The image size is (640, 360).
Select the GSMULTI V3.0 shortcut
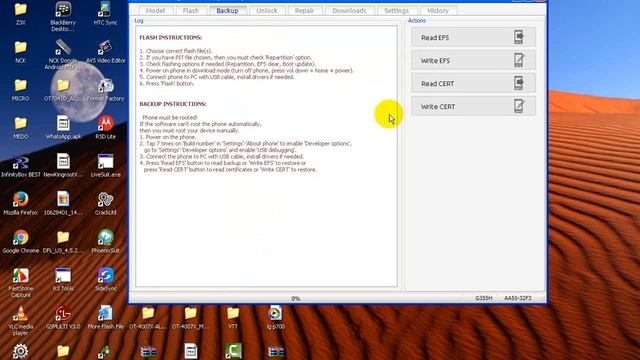click(63, 318)
